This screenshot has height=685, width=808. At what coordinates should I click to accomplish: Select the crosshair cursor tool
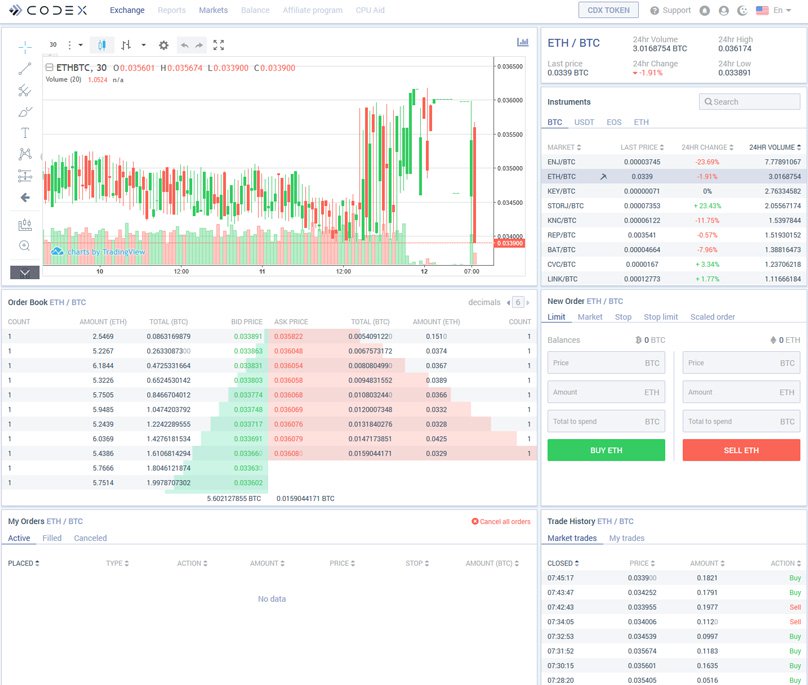click(24, 46)
